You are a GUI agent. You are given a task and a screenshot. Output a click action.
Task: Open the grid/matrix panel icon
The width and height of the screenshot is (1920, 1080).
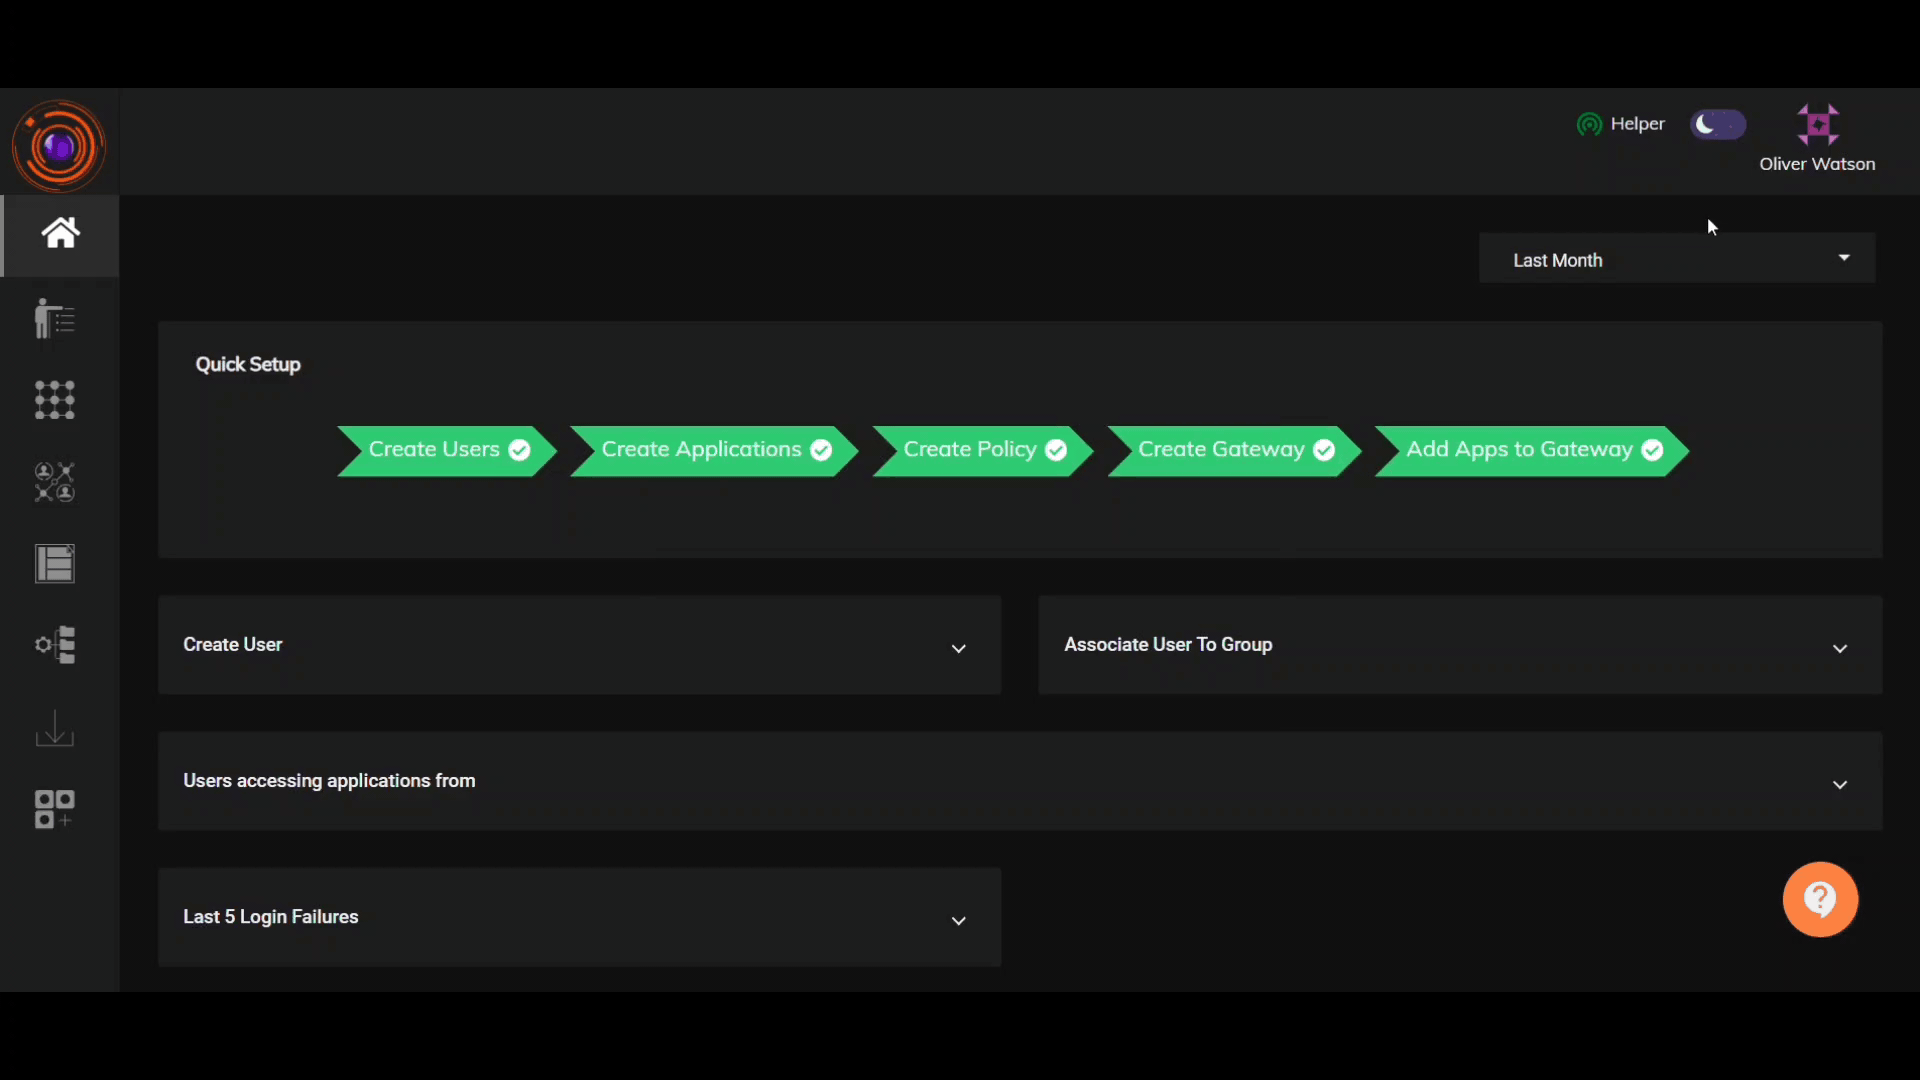53,400
